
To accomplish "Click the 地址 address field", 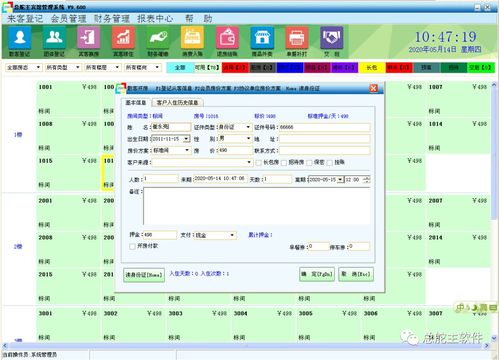I will click(324, 139).
